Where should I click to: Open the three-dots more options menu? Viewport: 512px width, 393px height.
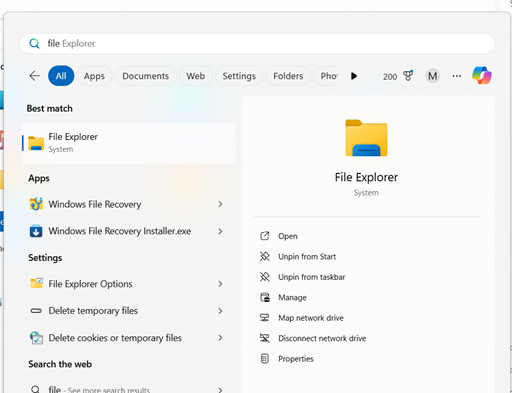click(x=457, y=76)
